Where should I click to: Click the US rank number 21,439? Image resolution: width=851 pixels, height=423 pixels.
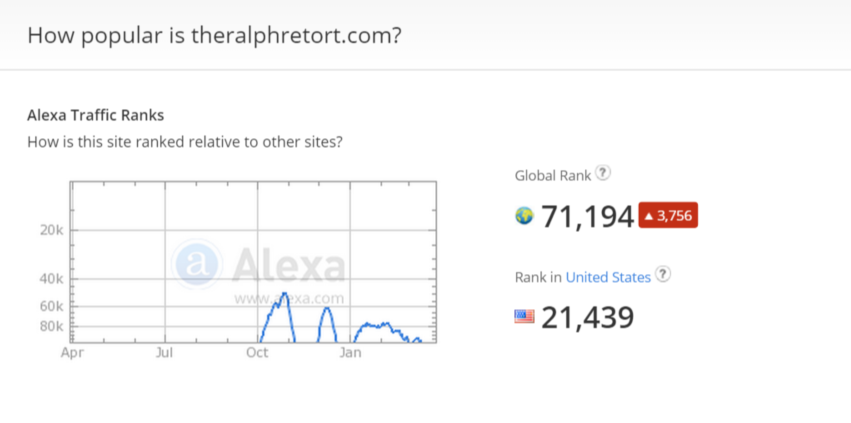coord(588,318)
